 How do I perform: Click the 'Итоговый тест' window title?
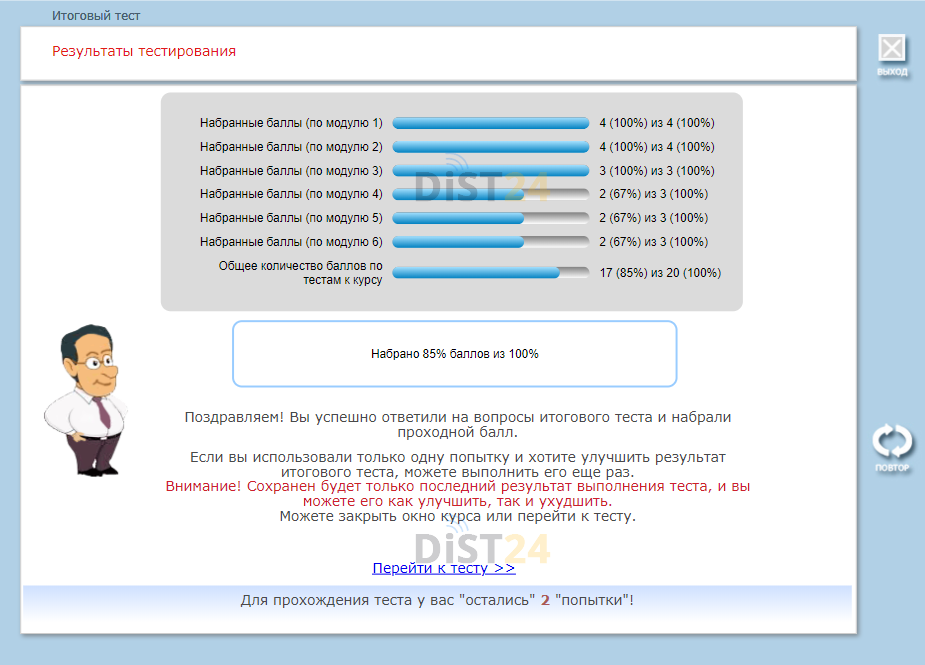[x=96, y=16]
